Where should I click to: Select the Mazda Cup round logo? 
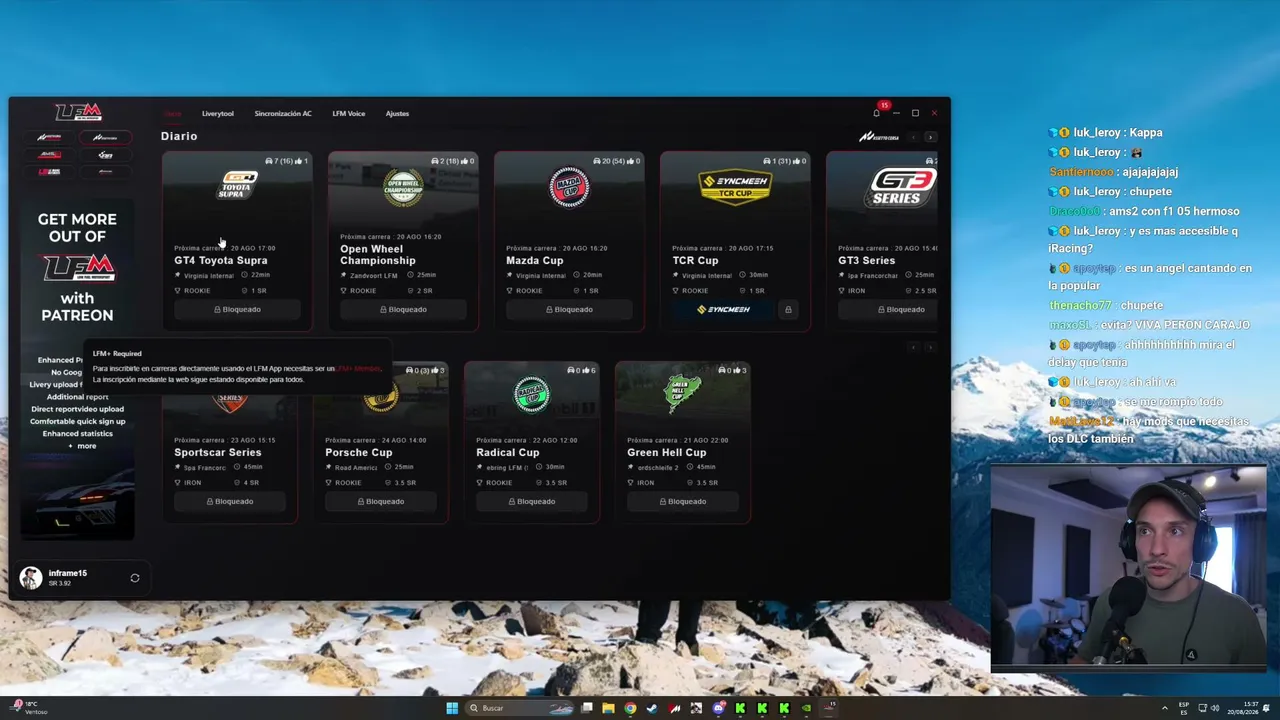point(569,187)
